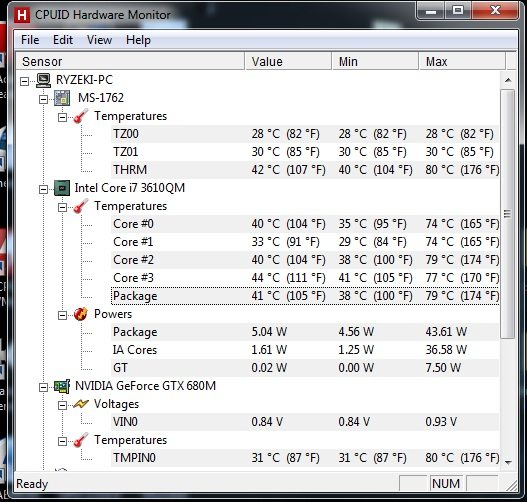This screenshot has width=527, height=502.
Task: Select the Package temperature row
Action: coord(305,296)
